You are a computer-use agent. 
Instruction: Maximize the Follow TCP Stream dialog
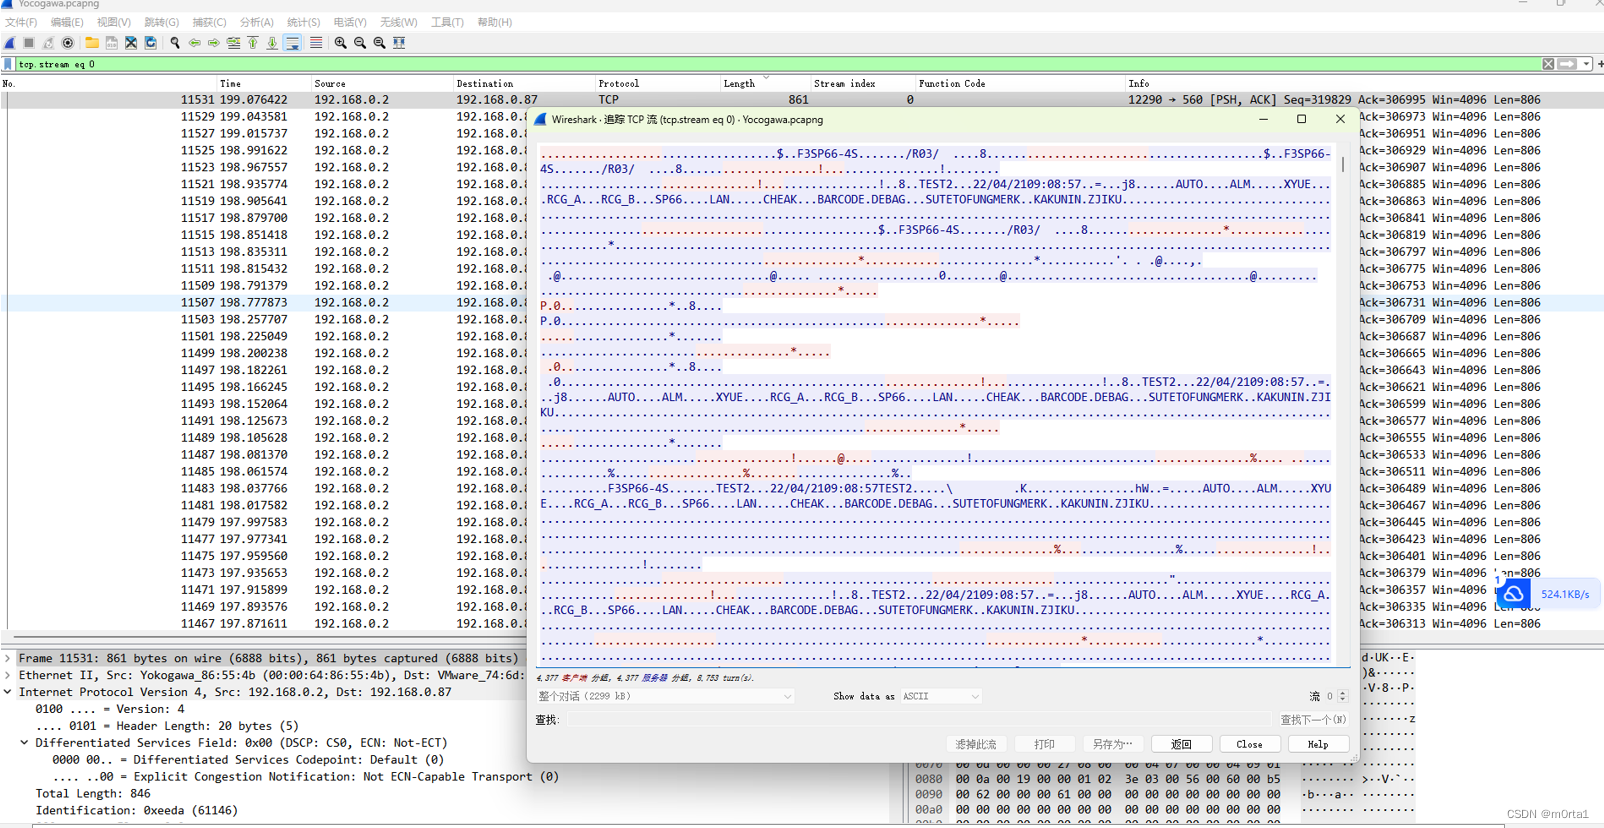[1301, 119]
